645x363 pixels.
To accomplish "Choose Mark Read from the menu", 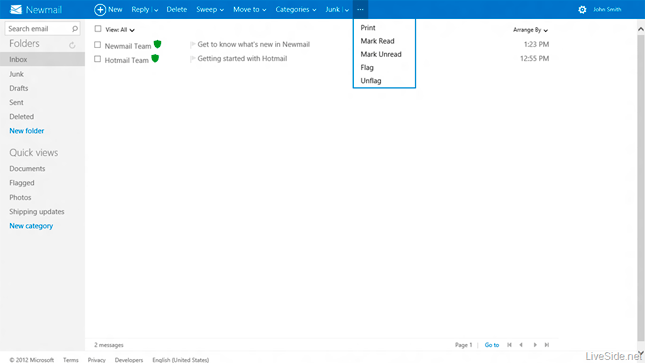I will 377,41.
